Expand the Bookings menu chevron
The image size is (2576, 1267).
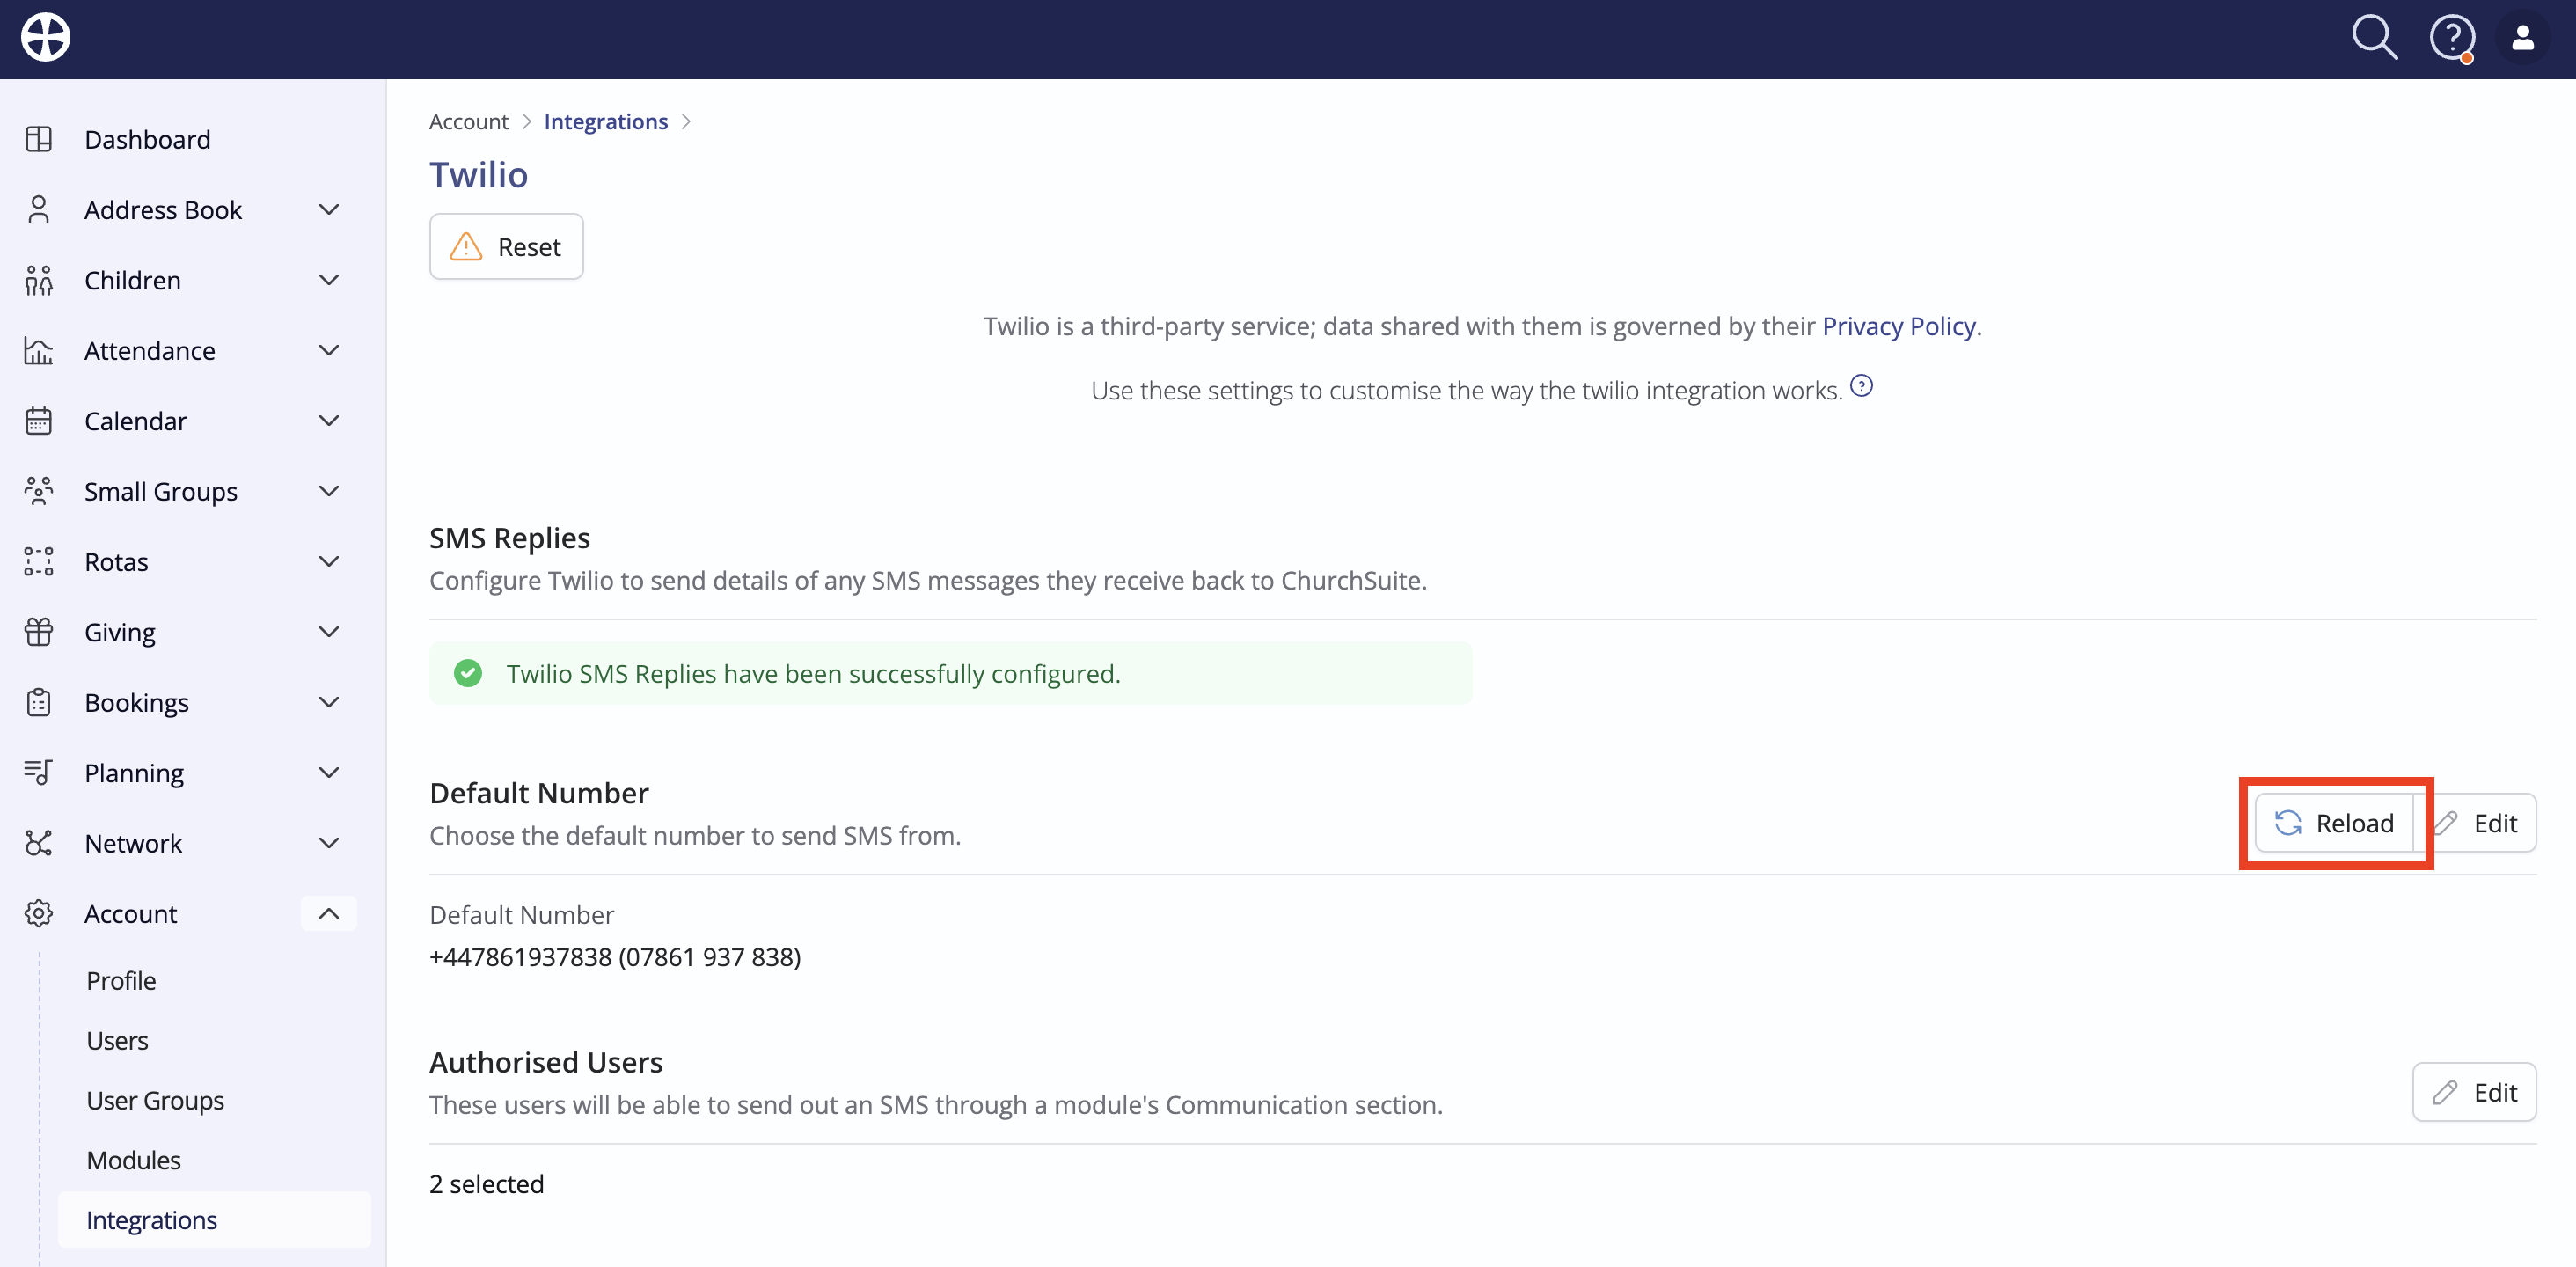328,703
